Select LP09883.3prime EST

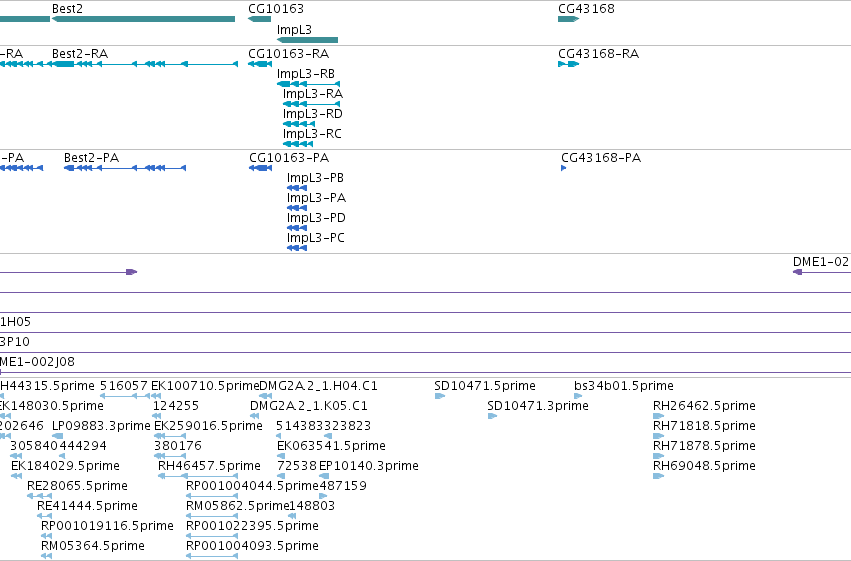[58, 436]
